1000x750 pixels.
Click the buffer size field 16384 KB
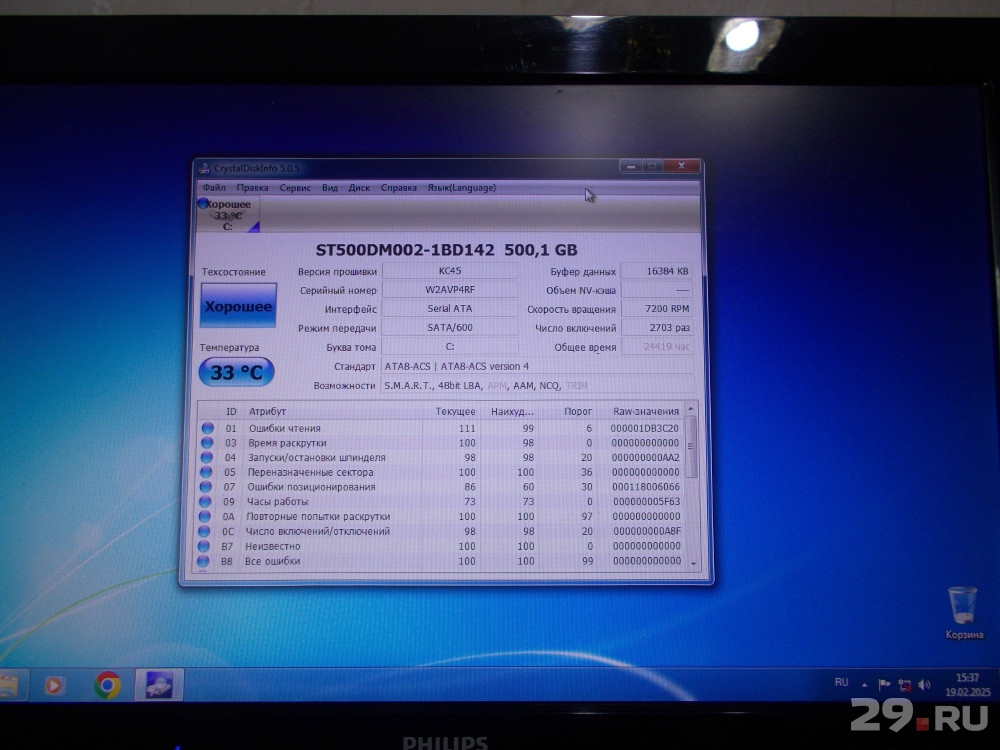point(657,271)
